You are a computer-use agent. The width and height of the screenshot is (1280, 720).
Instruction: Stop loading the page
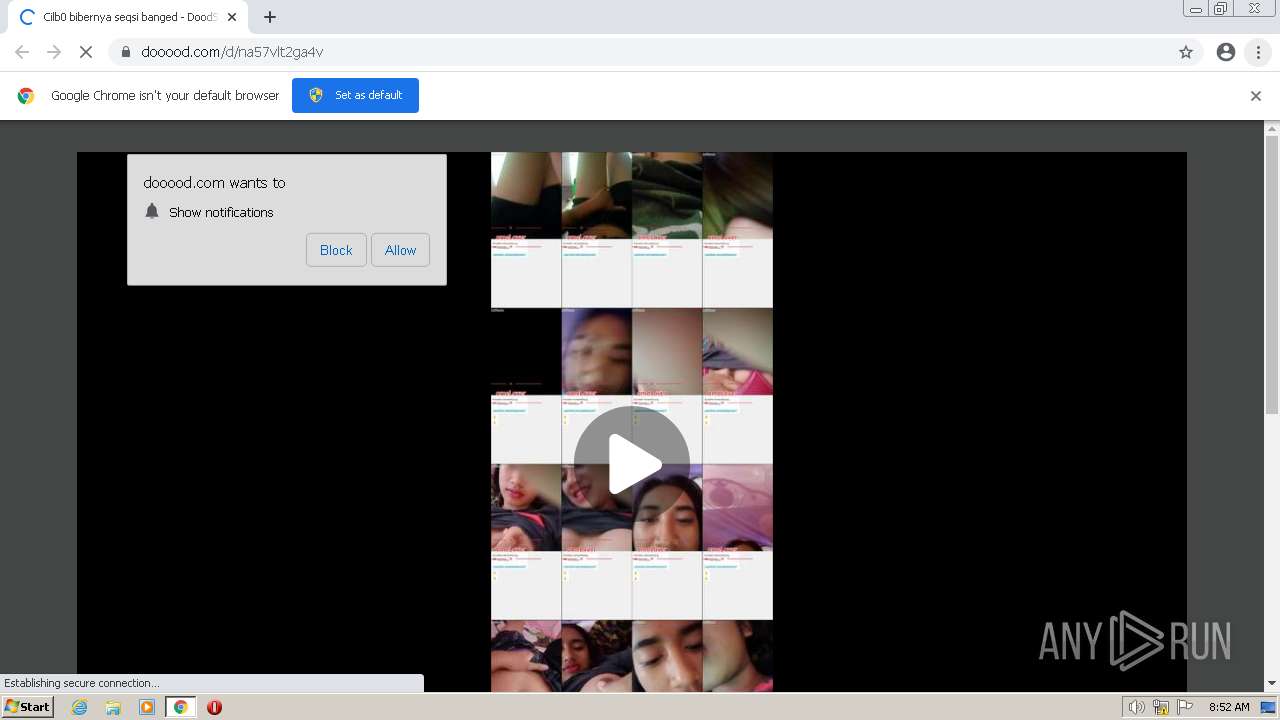point(86,52)
